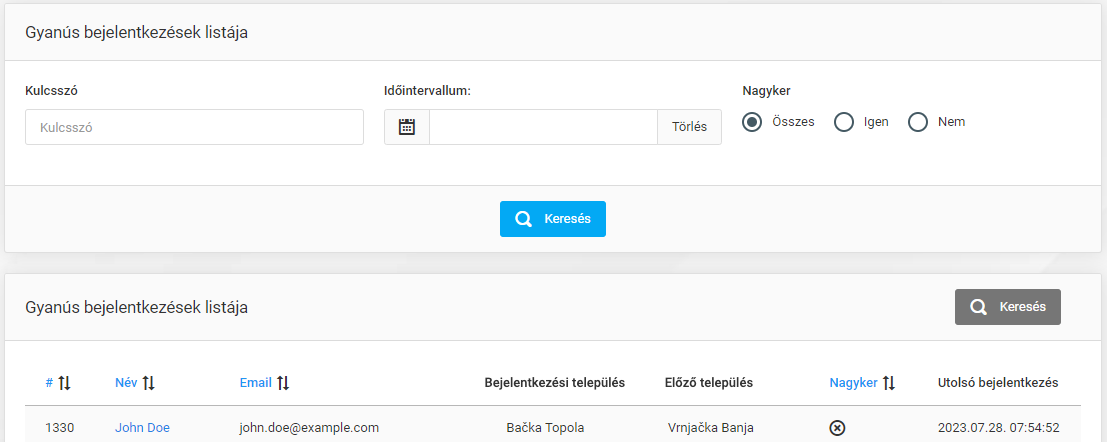1107x442 pixels.
Task: Click the Időintervallum date range field
Action: pos(544,127)
